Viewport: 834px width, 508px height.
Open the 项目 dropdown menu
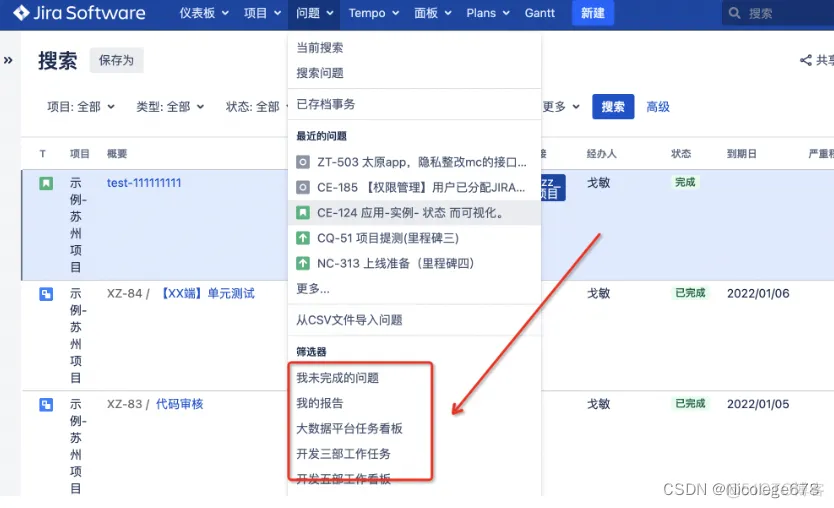262,13
